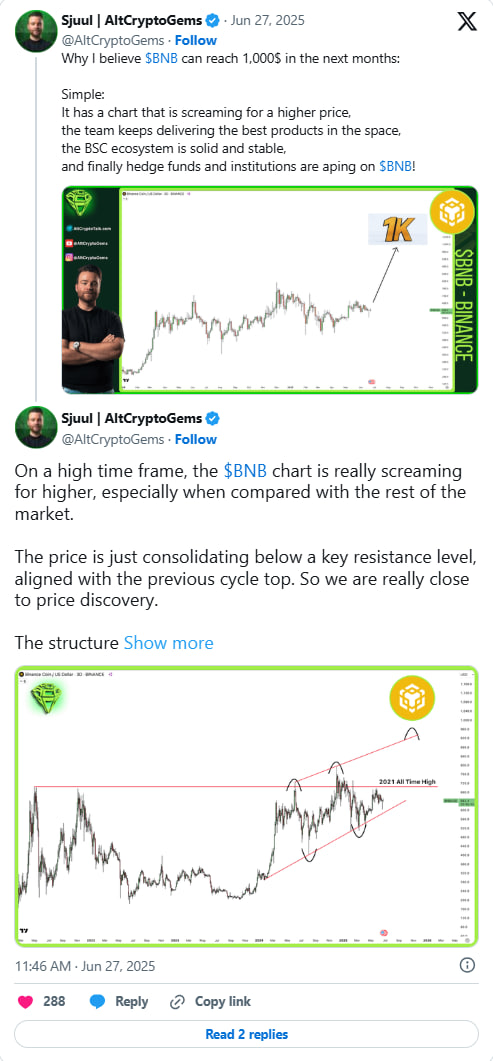Open the 2021 All Time High chart image

point(246,806)
